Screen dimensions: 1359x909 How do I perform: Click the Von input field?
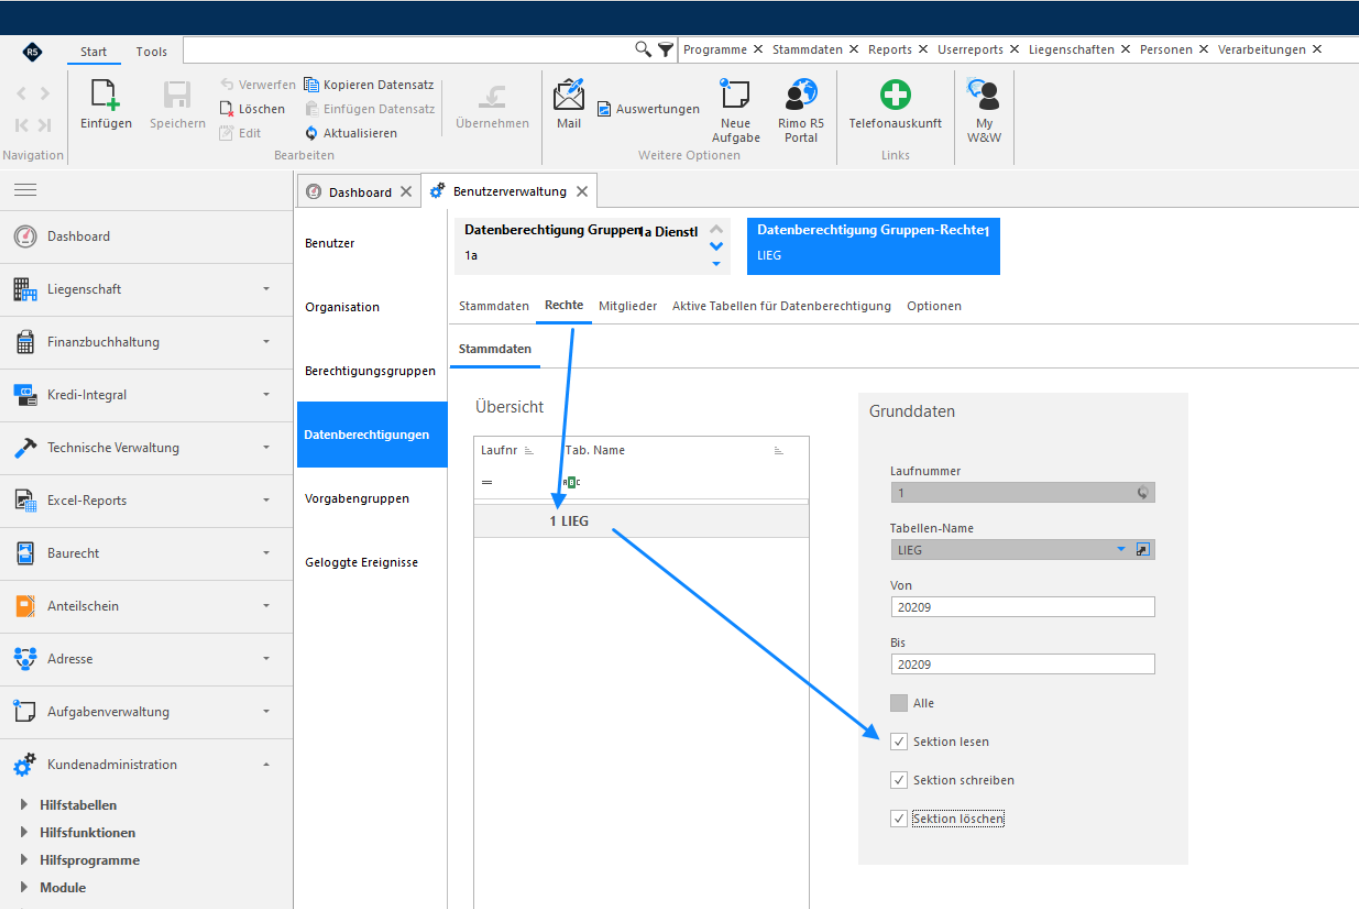pyautogui.click(x=1023, y=607)
